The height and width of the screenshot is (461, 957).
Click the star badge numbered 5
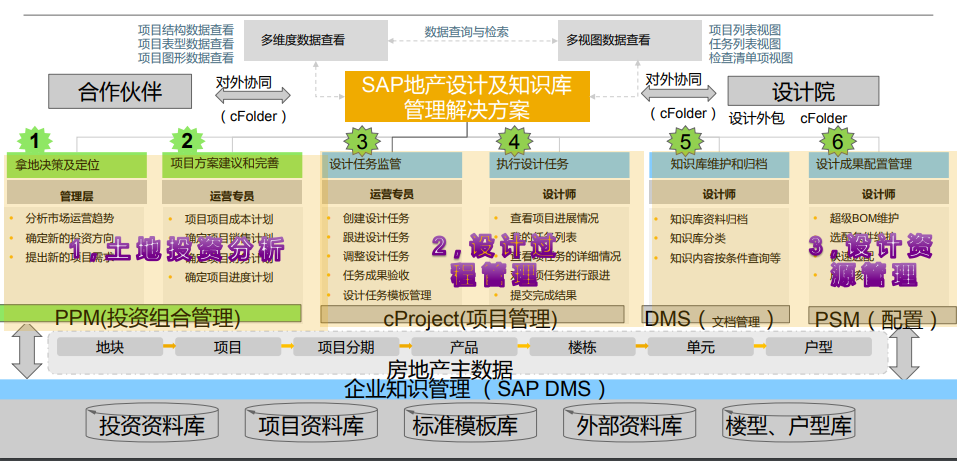[x=685, y=142]
